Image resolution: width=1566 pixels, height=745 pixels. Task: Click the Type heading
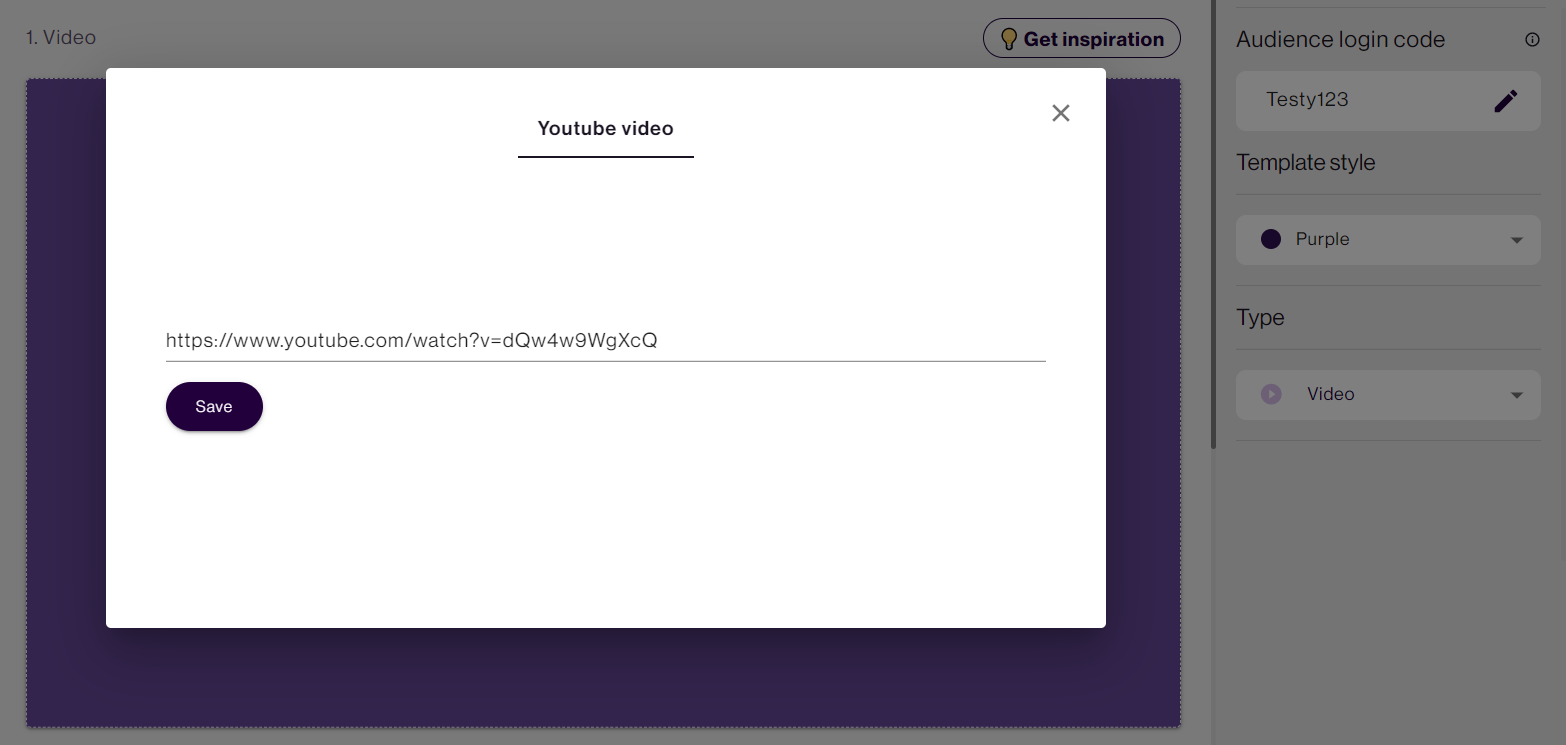(1260, 317)
